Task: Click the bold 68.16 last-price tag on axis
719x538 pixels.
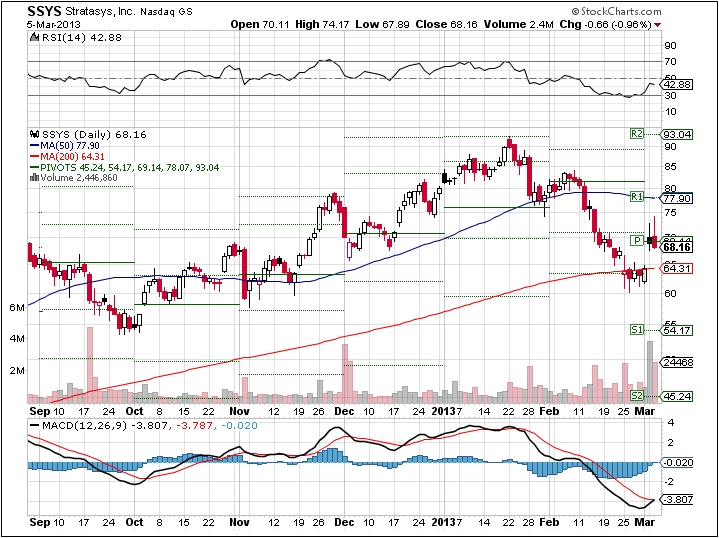Action: [678, 248]
